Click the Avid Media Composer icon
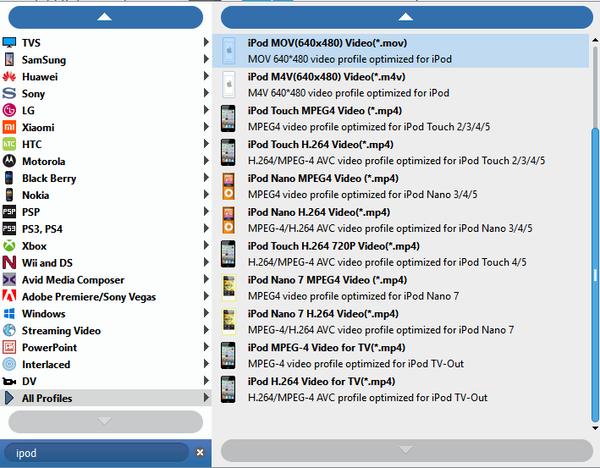The image size is (600, 468). (x=9, y=280)
